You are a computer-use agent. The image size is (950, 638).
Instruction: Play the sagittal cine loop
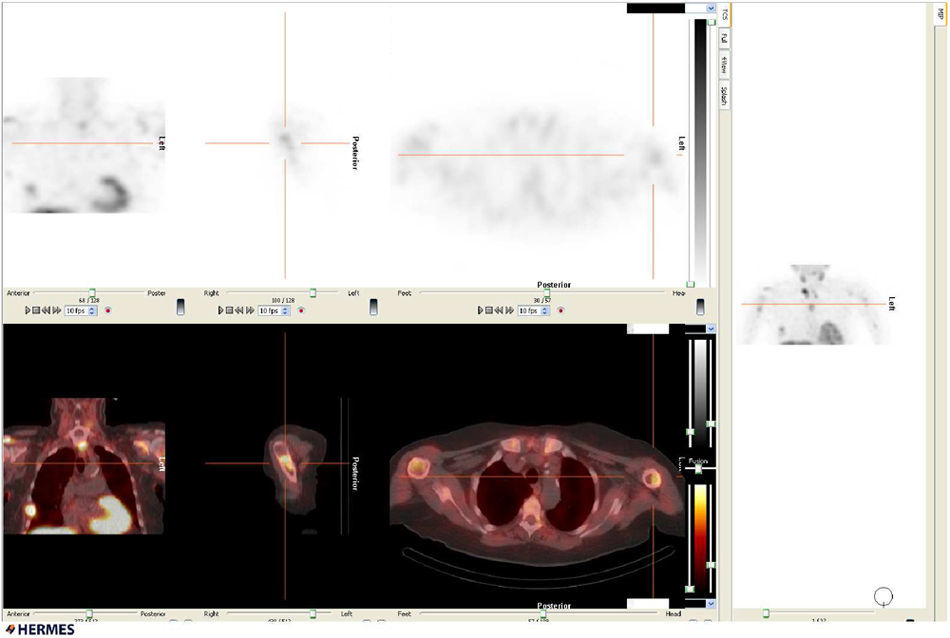221,311
